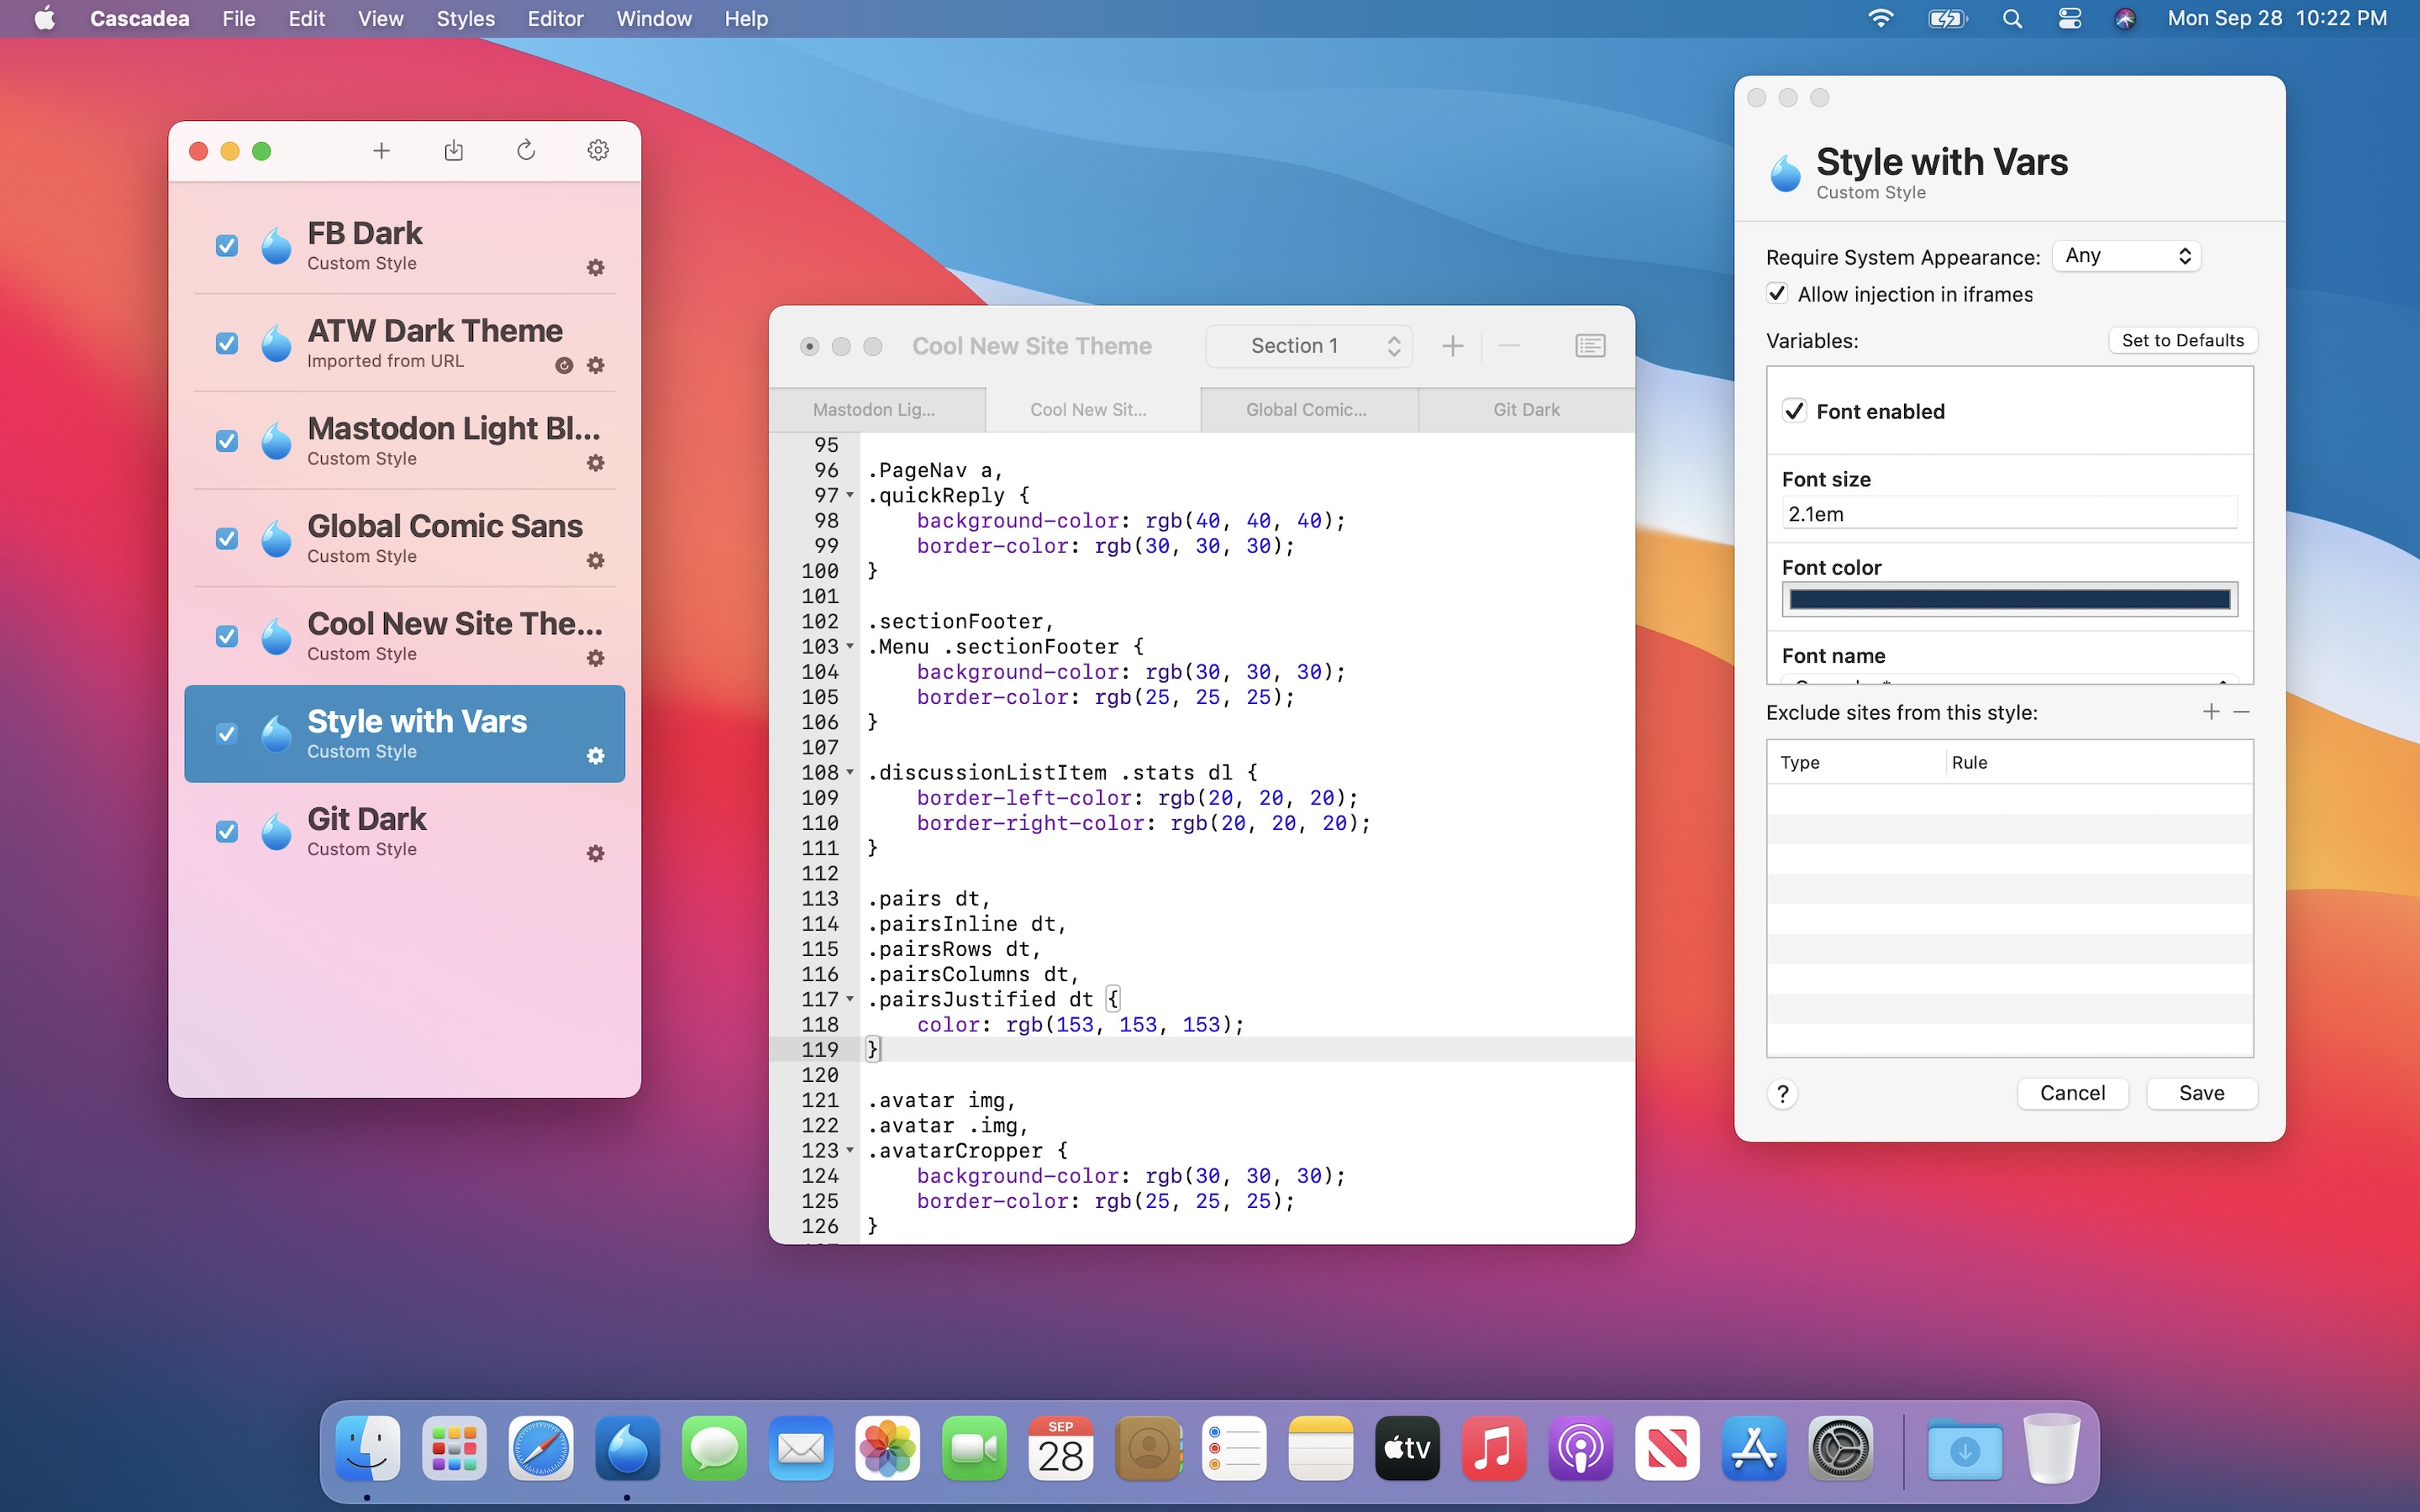Open the Require System Appearance dropdown
2420x1512 pixels.
click(x=2126, y=256)
